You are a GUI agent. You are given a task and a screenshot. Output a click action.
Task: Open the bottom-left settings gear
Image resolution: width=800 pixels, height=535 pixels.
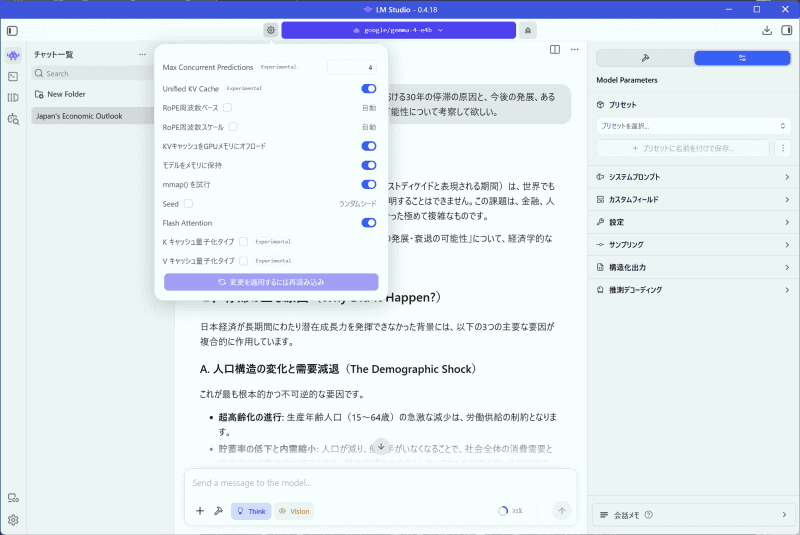13,520
